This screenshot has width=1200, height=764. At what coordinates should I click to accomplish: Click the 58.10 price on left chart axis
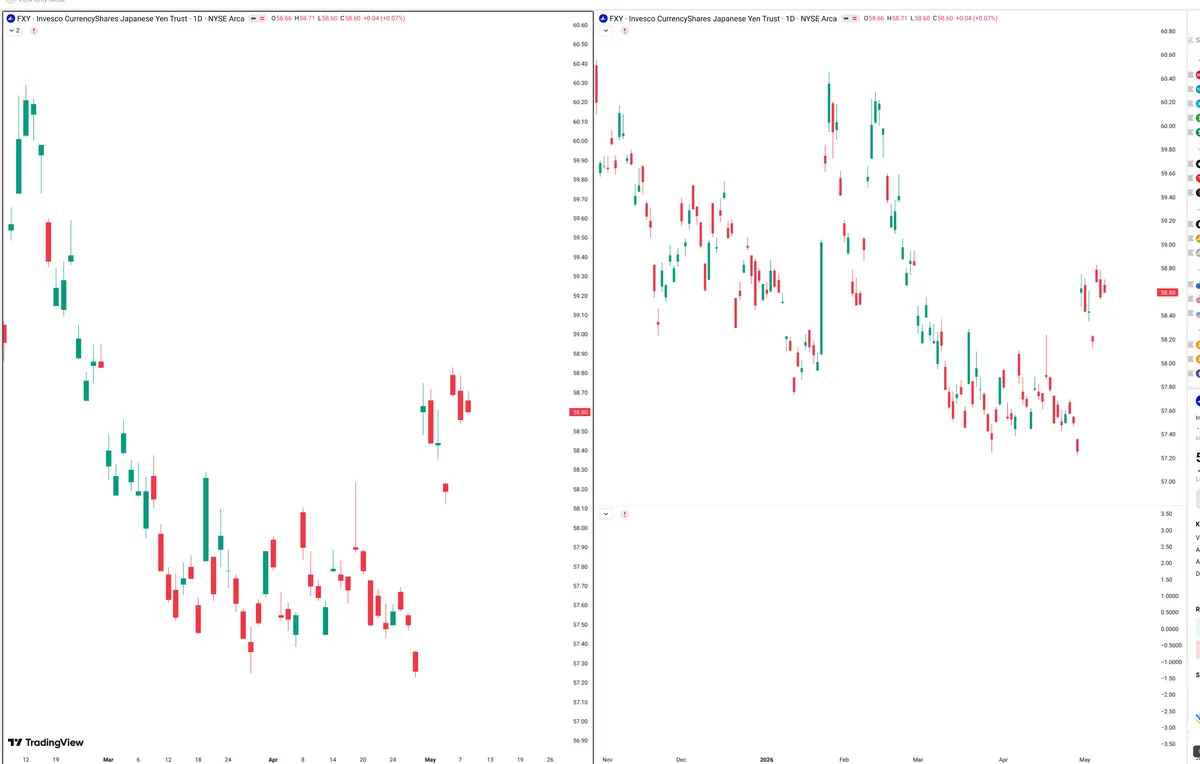click(580, 509)
